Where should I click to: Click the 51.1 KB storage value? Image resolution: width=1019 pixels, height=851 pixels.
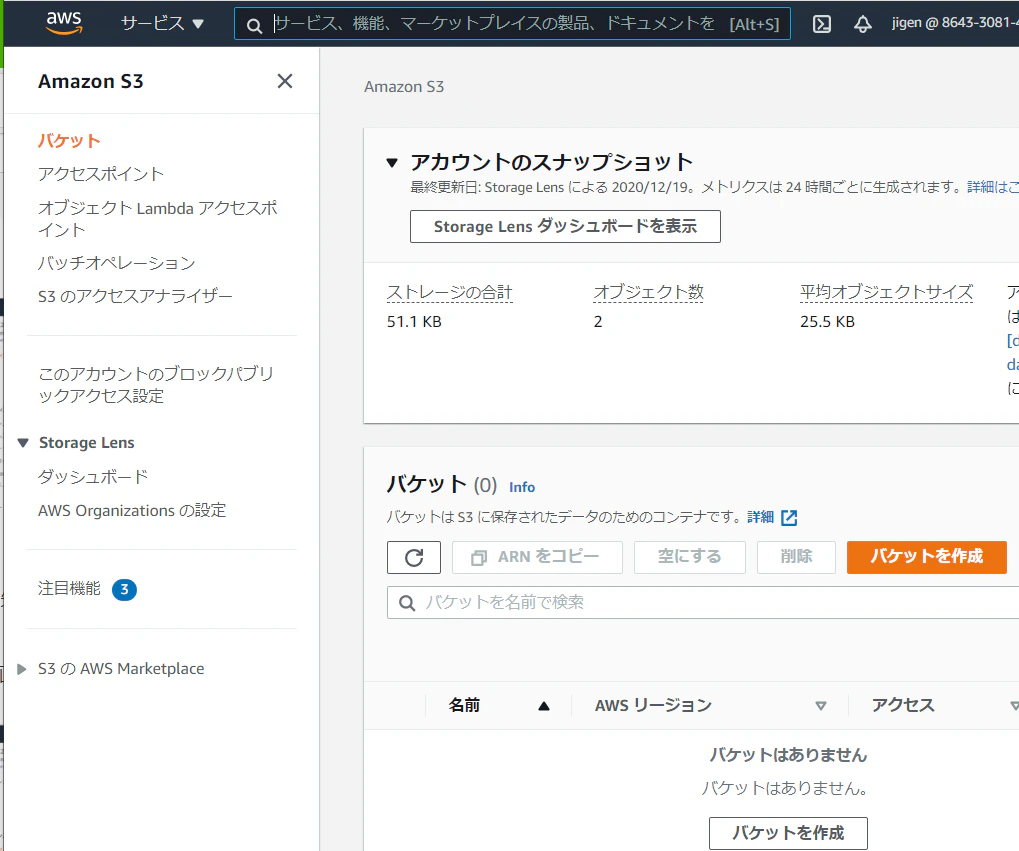pos(414,322)
